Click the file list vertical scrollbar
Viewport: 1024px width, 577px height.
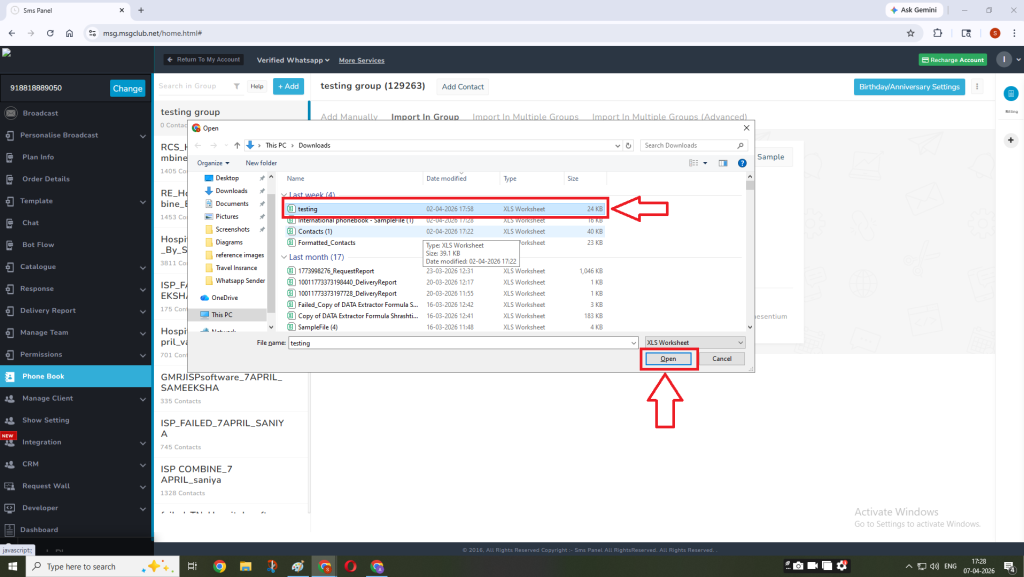tap(750, 250)
